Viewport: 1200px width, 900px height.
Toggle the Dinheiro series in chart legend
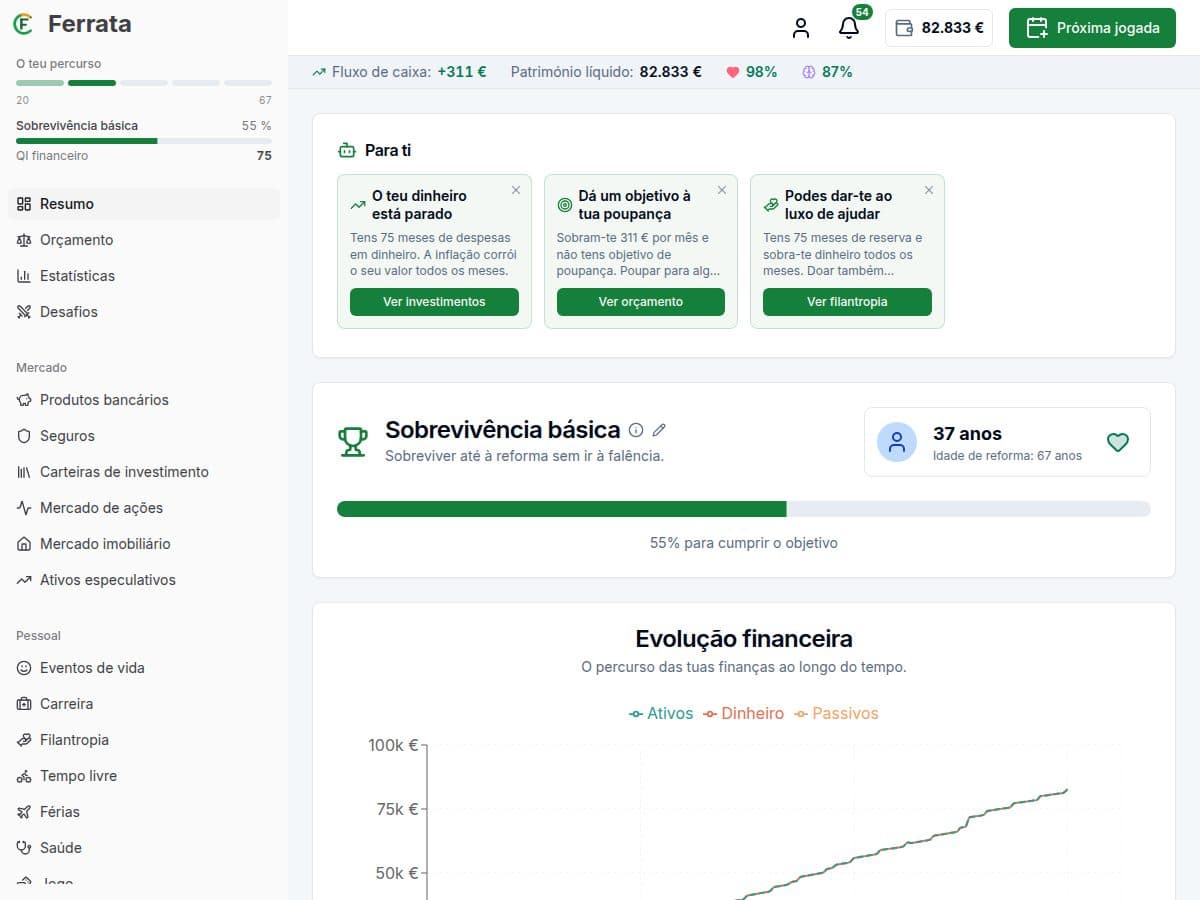click(x=743, y=713)
